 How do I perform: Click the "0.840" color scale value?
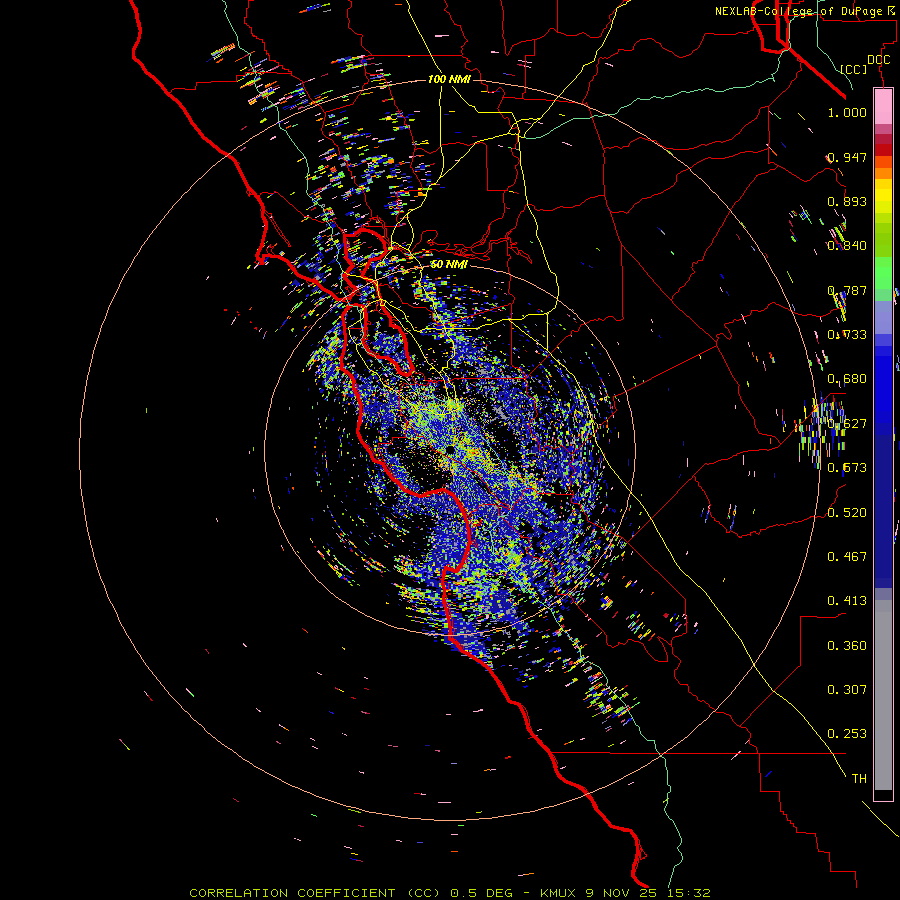tap(847, 246)
